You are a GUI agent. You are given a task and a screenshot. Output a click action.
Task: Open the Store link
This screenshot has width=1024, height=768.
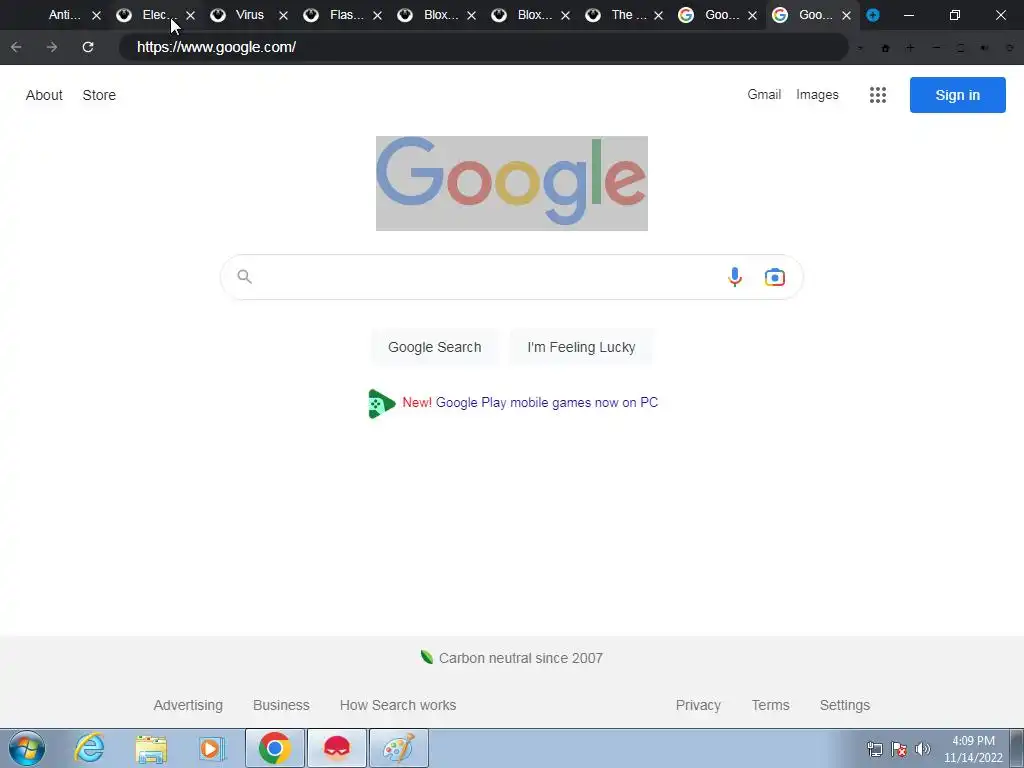click(x=99, y=95)
